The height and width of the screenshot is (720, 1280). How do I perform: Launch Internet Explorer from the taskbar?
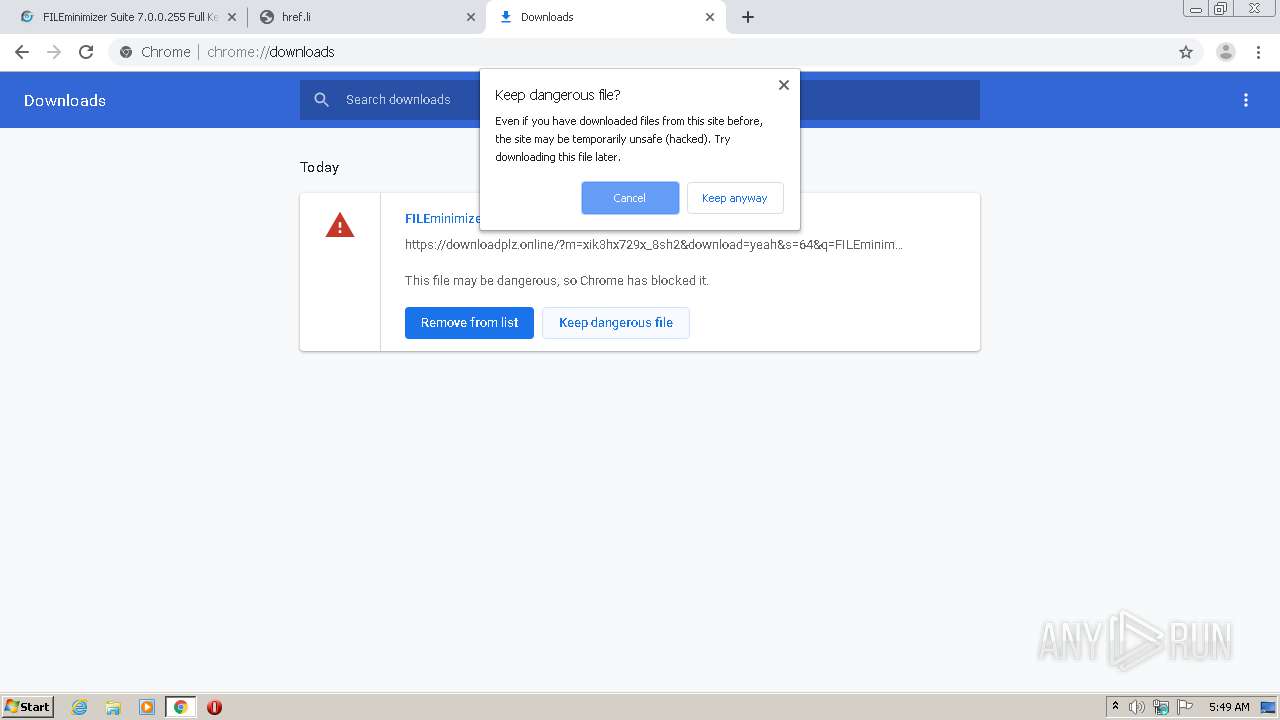[x=80, y=707]
